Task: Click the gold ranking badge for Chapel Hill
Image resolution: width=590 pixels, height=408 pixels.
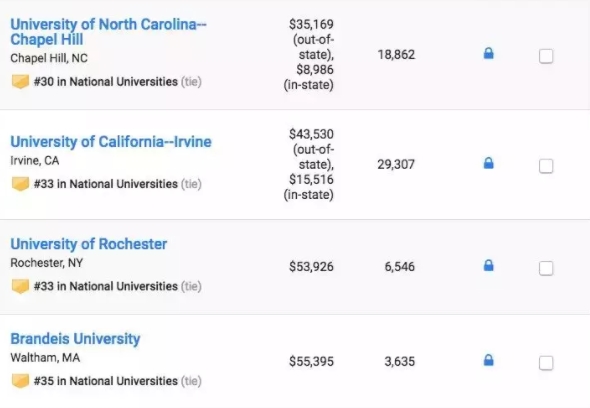Action: (x=20, y=82)
